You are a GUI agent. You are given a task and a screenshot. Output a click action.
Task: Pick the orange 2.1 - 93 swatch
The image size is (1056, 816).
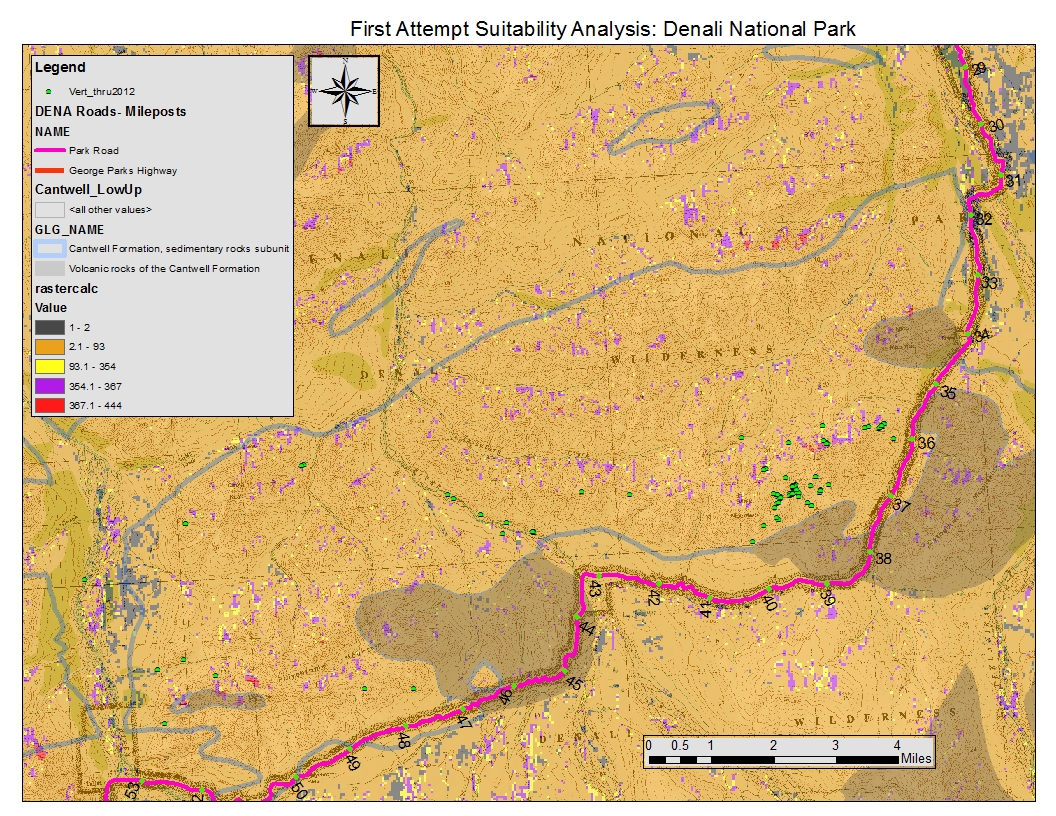49,346
